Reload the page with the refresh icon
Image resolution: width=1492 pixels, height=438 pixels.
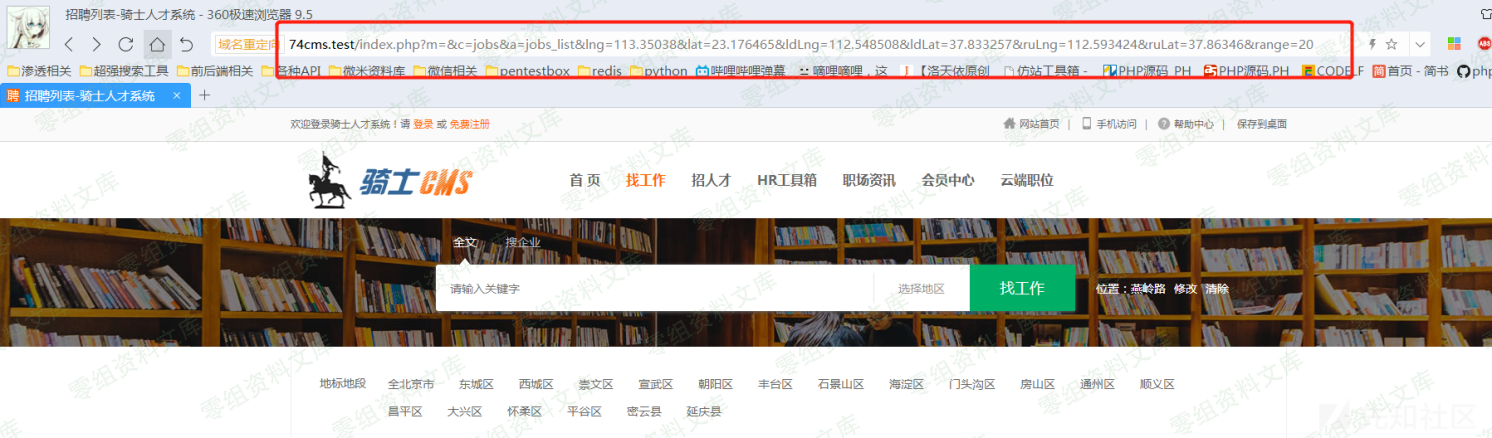[x=126, y=45]
